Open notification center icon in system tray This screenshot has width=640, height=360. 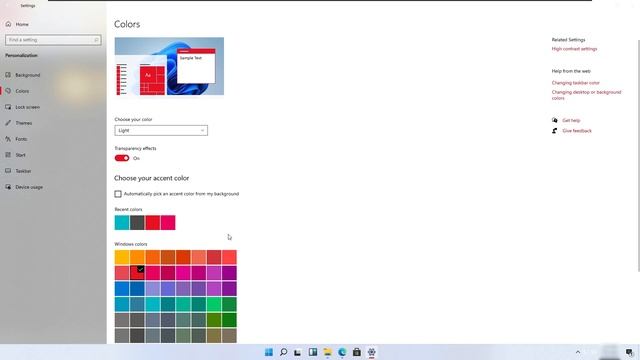629,352
